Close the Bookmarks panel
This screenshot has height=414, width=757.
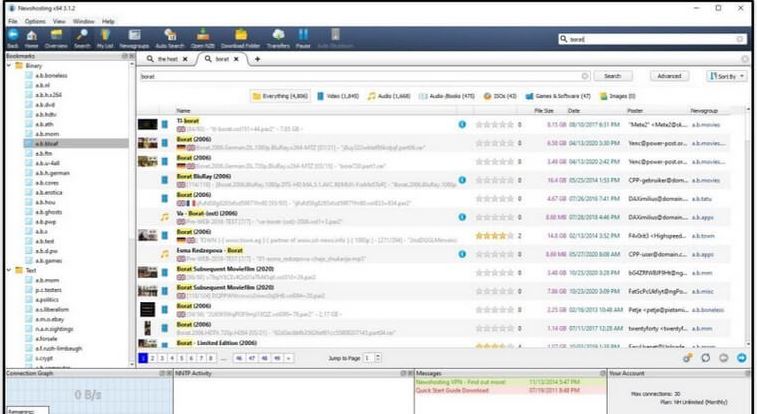131,56
